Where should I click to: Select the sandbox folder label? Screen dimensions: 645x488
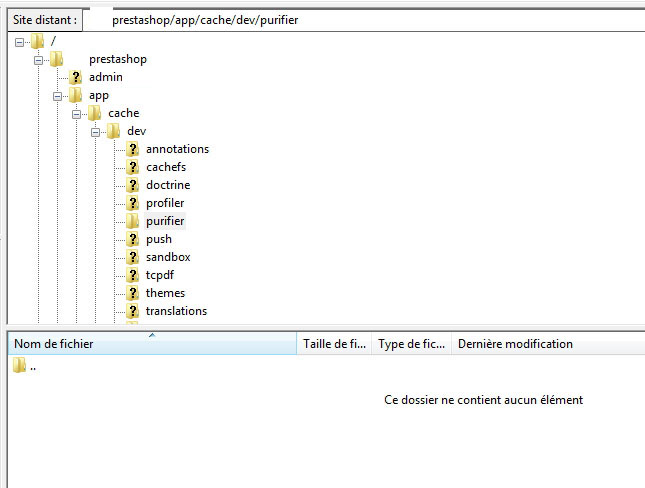pos(168,257)
